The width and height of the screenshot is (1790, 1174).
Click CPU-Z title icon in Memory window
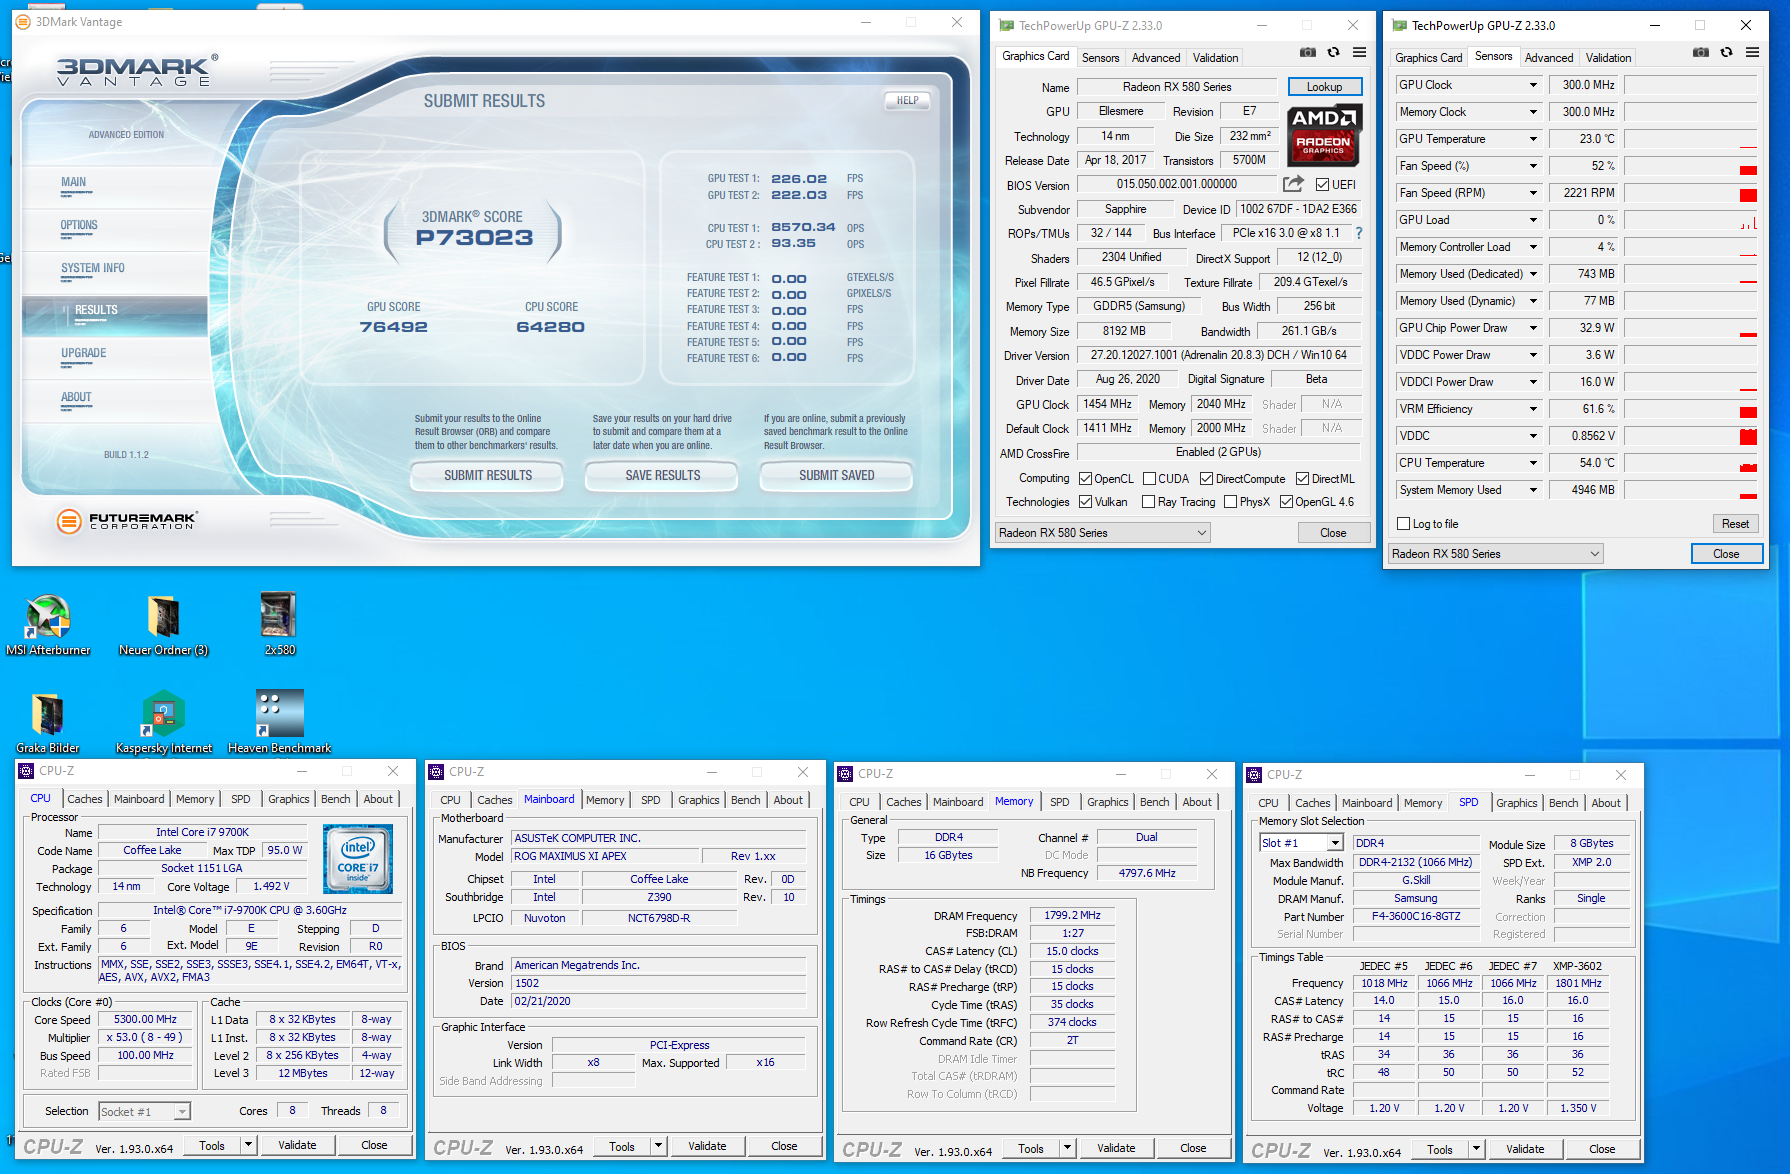[846, 774]
